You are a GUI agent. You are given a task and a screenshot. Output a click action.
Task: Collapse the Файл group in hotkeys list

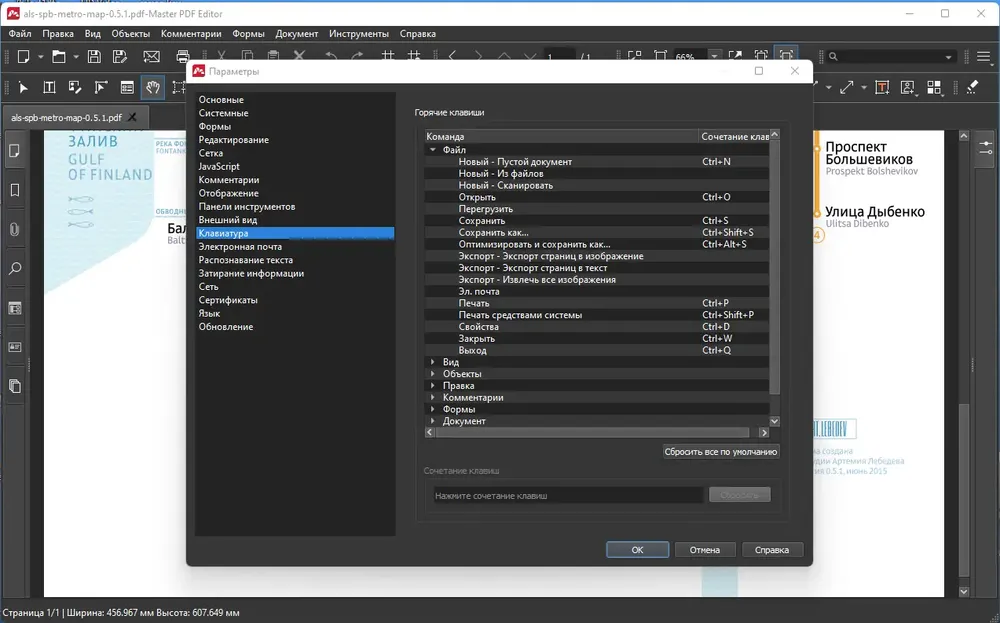click(433, 150)
